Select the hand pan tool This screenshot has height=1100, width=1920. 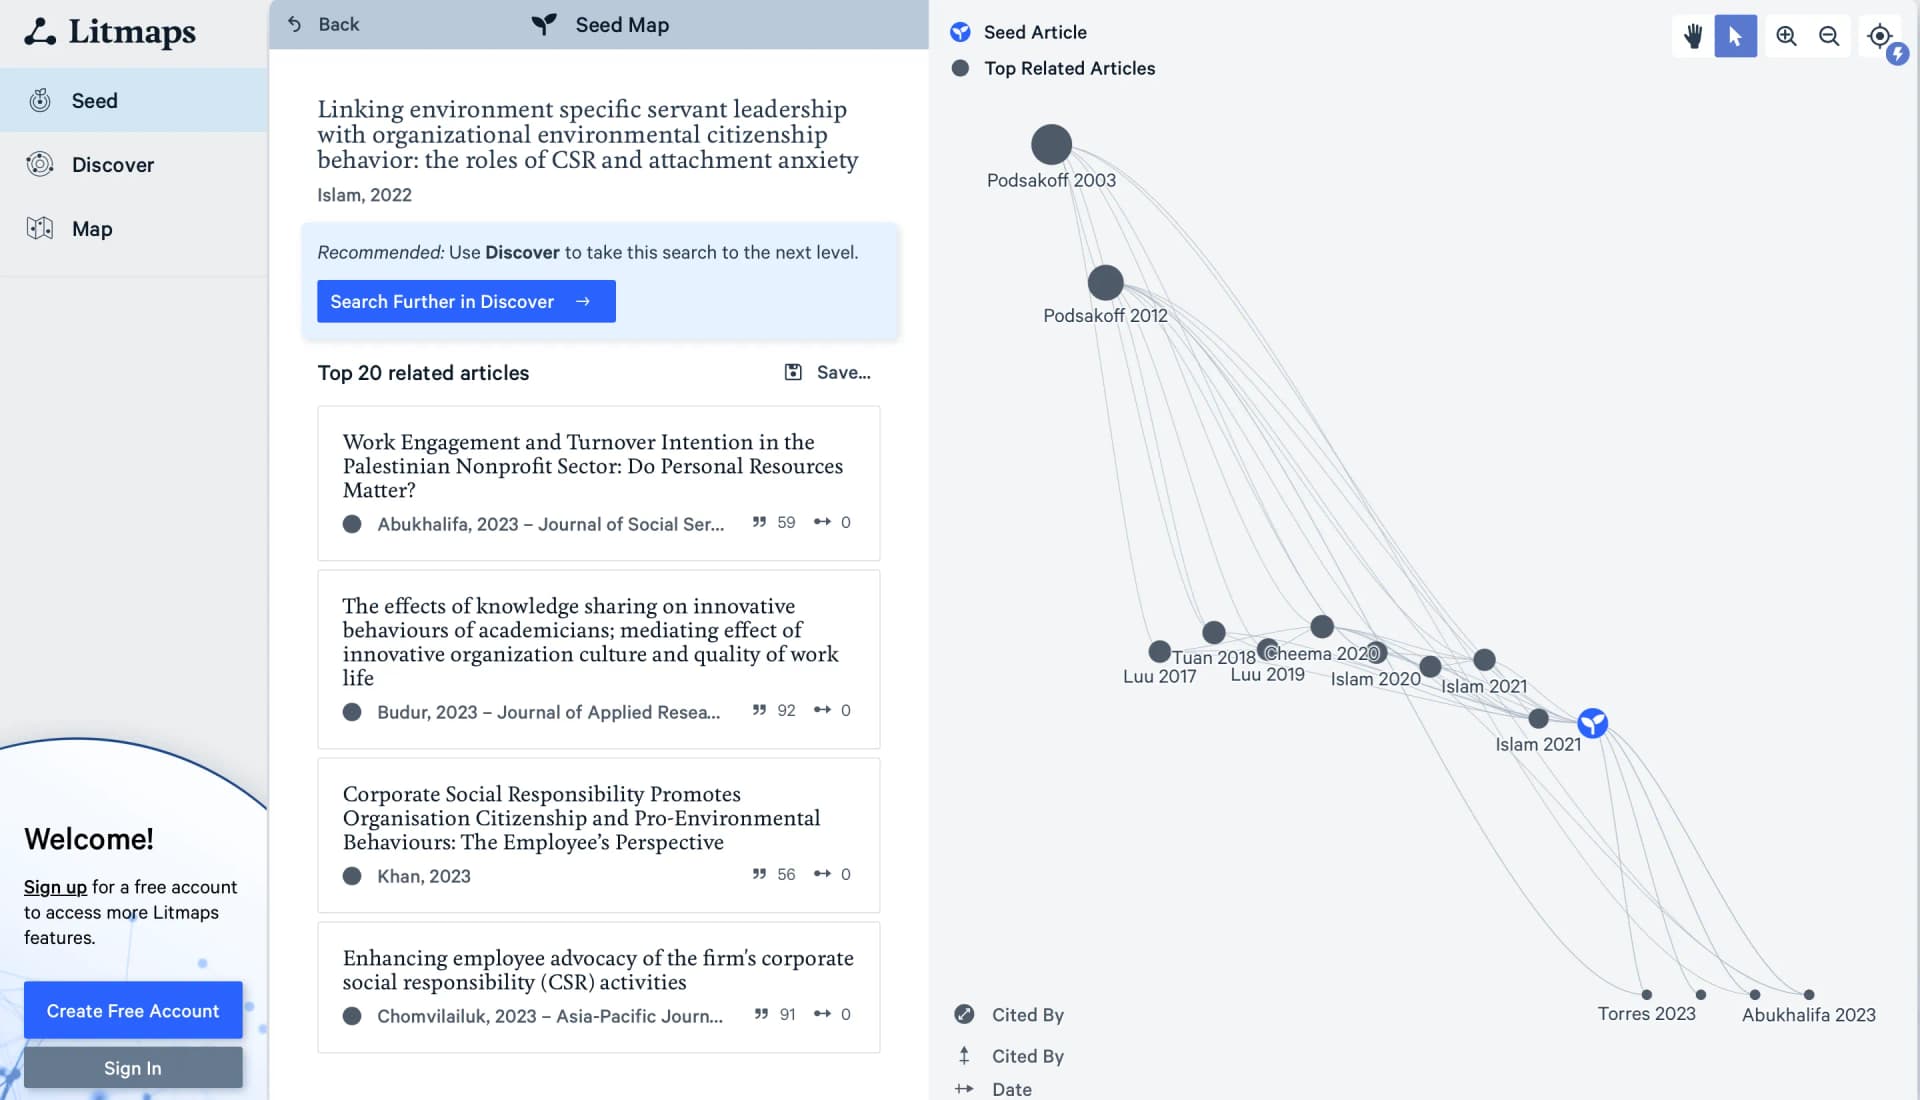[x=1692, y=36]
